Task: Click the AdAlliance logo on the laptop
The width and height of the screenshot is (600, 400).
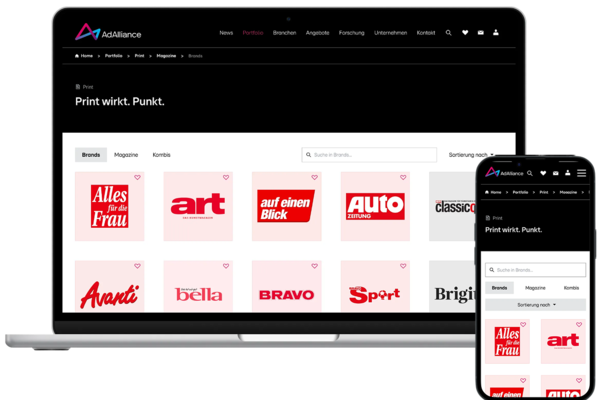Action: click(108, 32)
